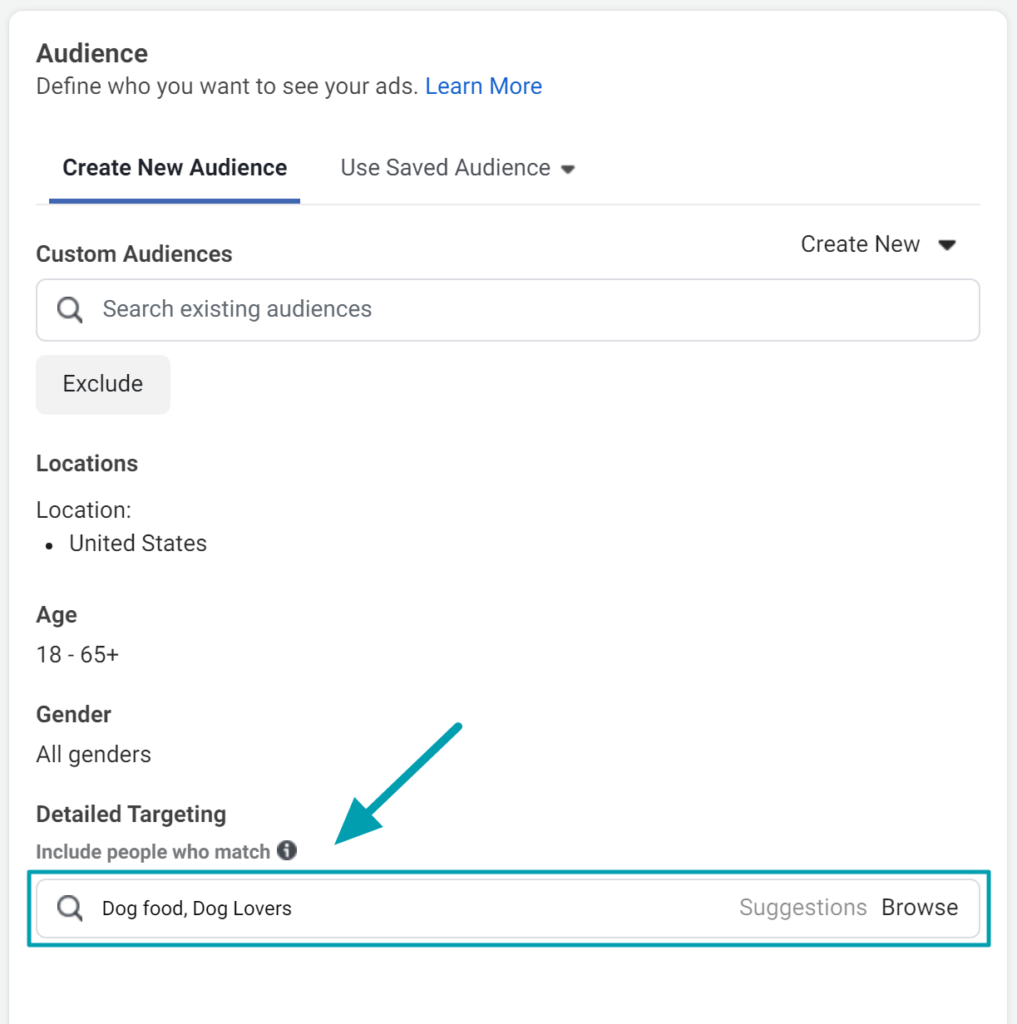Click the Exclude button

[103, 384]
